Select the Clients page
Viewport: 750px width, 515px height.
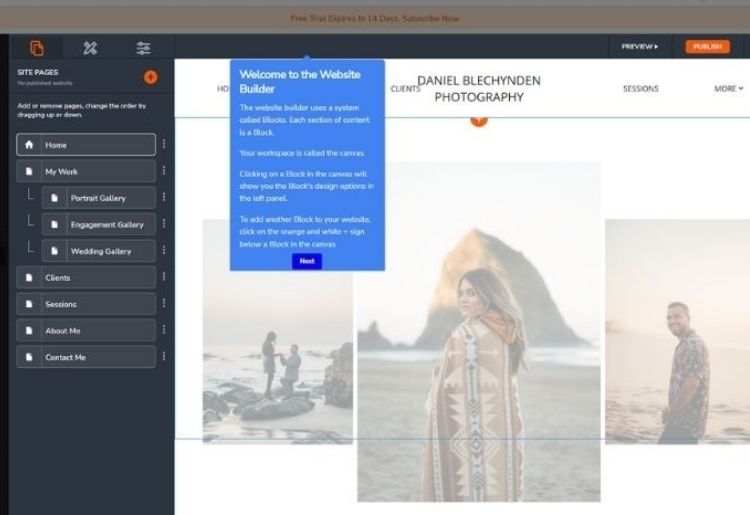(86, 277)
